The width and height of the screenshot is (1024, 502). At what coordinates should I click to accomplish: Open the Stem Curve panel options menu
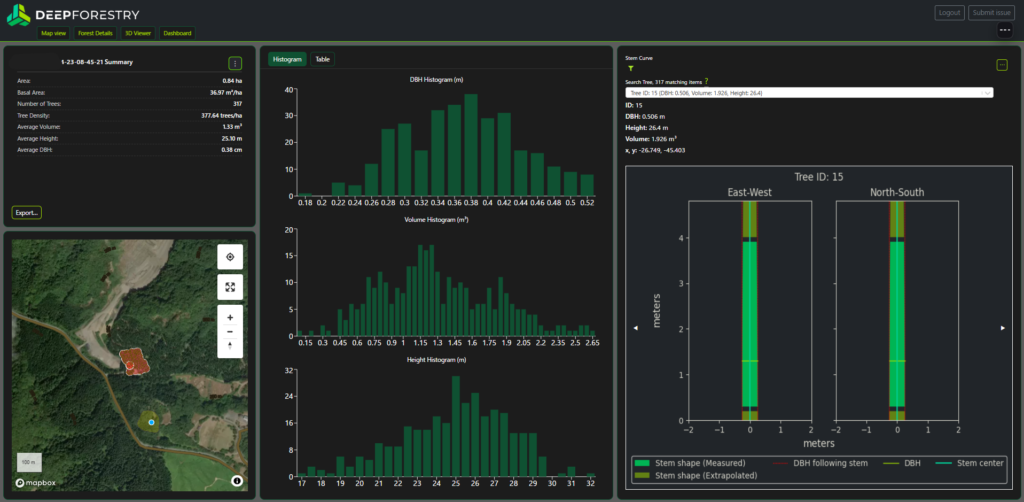[1002, 65]
